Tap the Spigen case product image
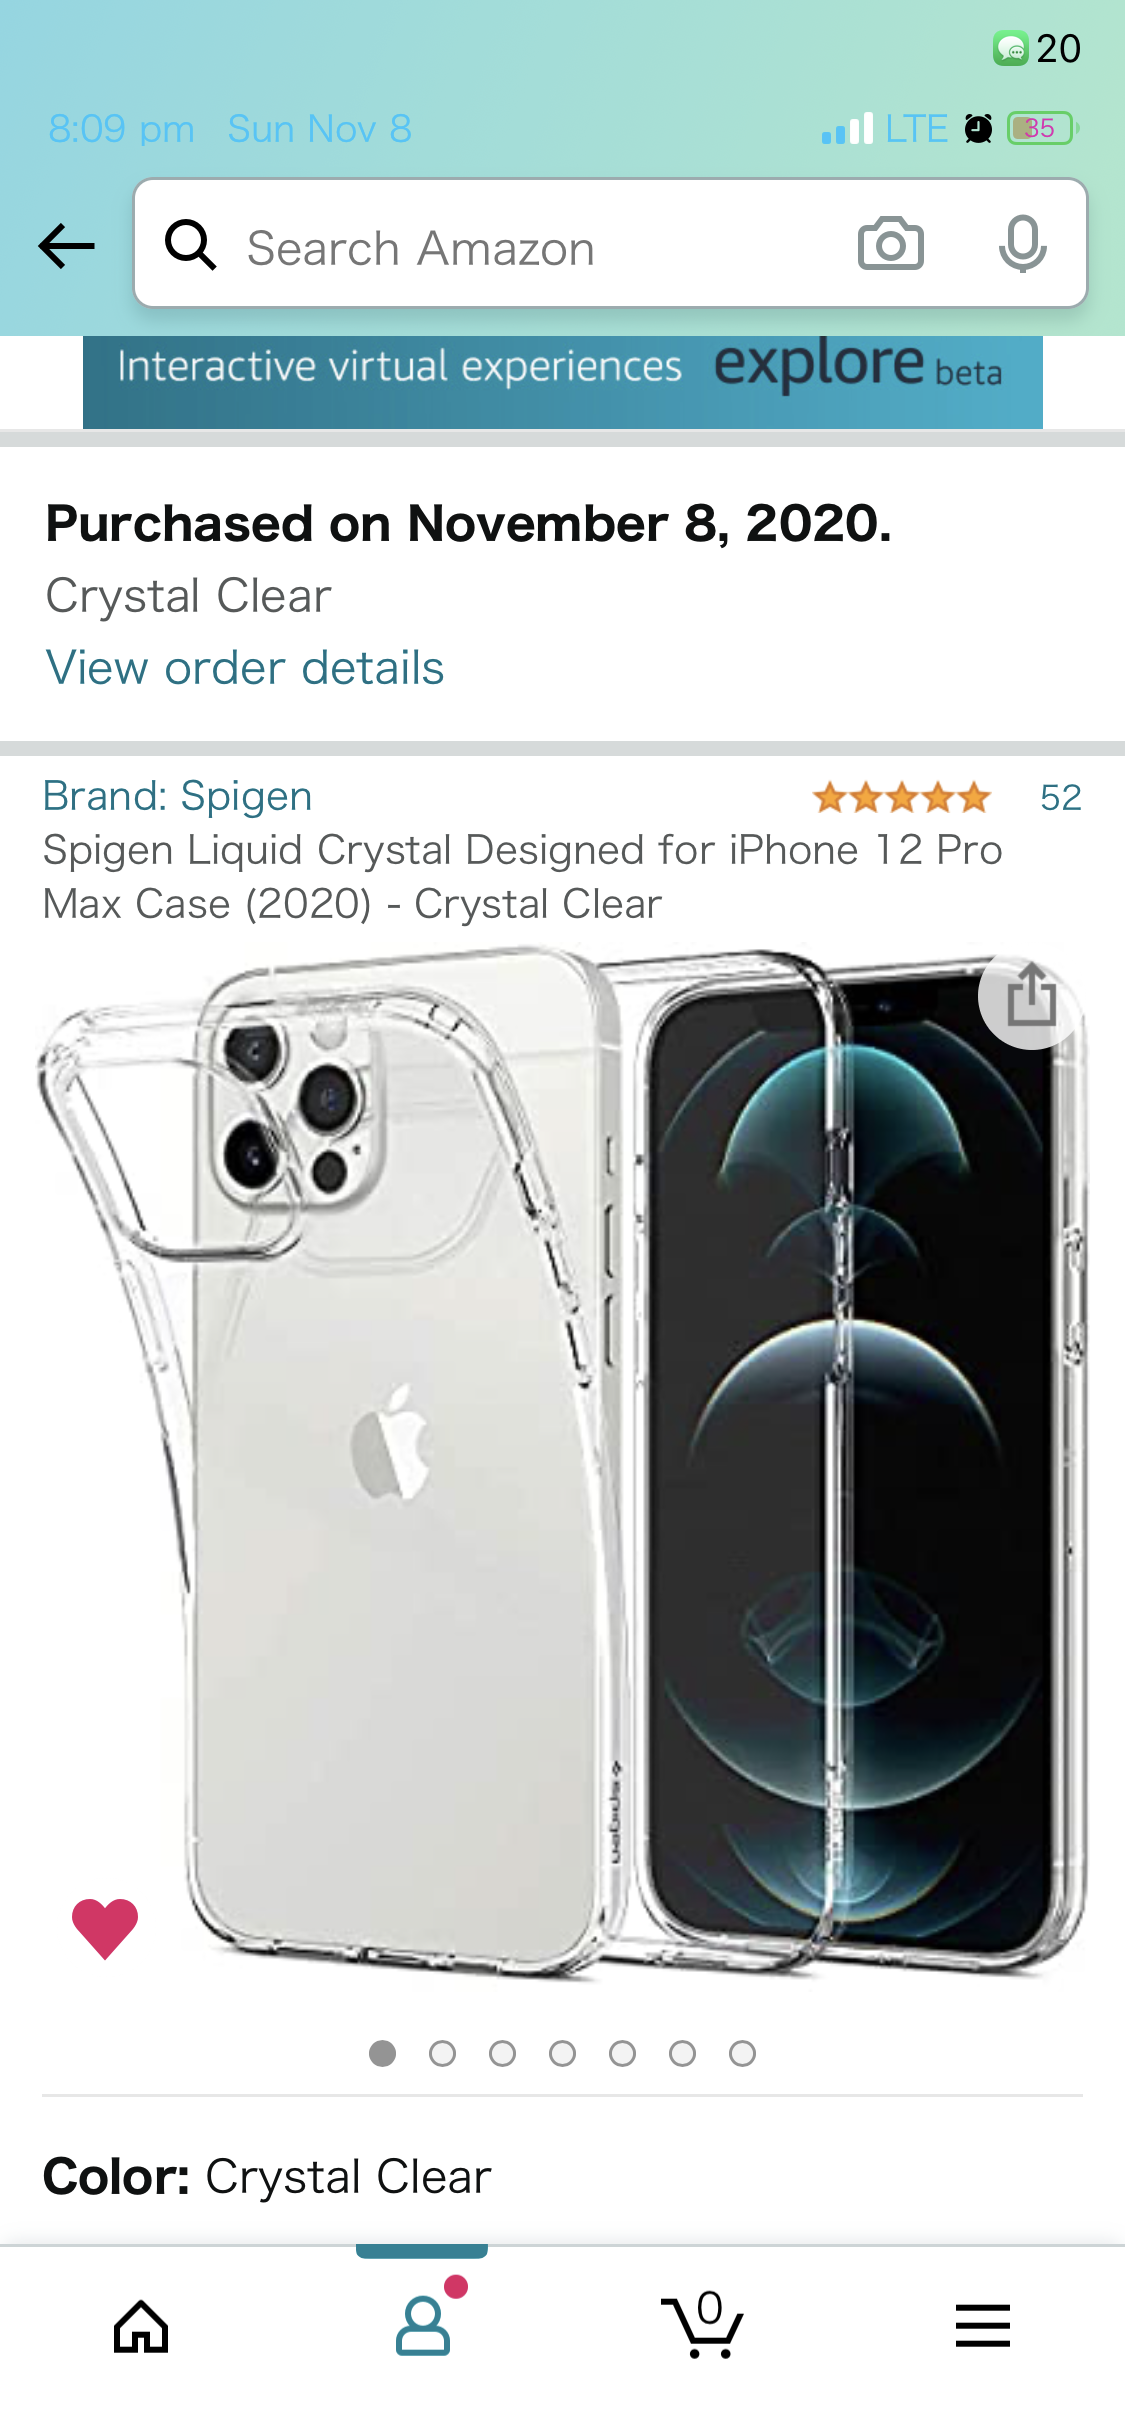Viewport: 1125px width, 2436px height. pos(562,1465)
